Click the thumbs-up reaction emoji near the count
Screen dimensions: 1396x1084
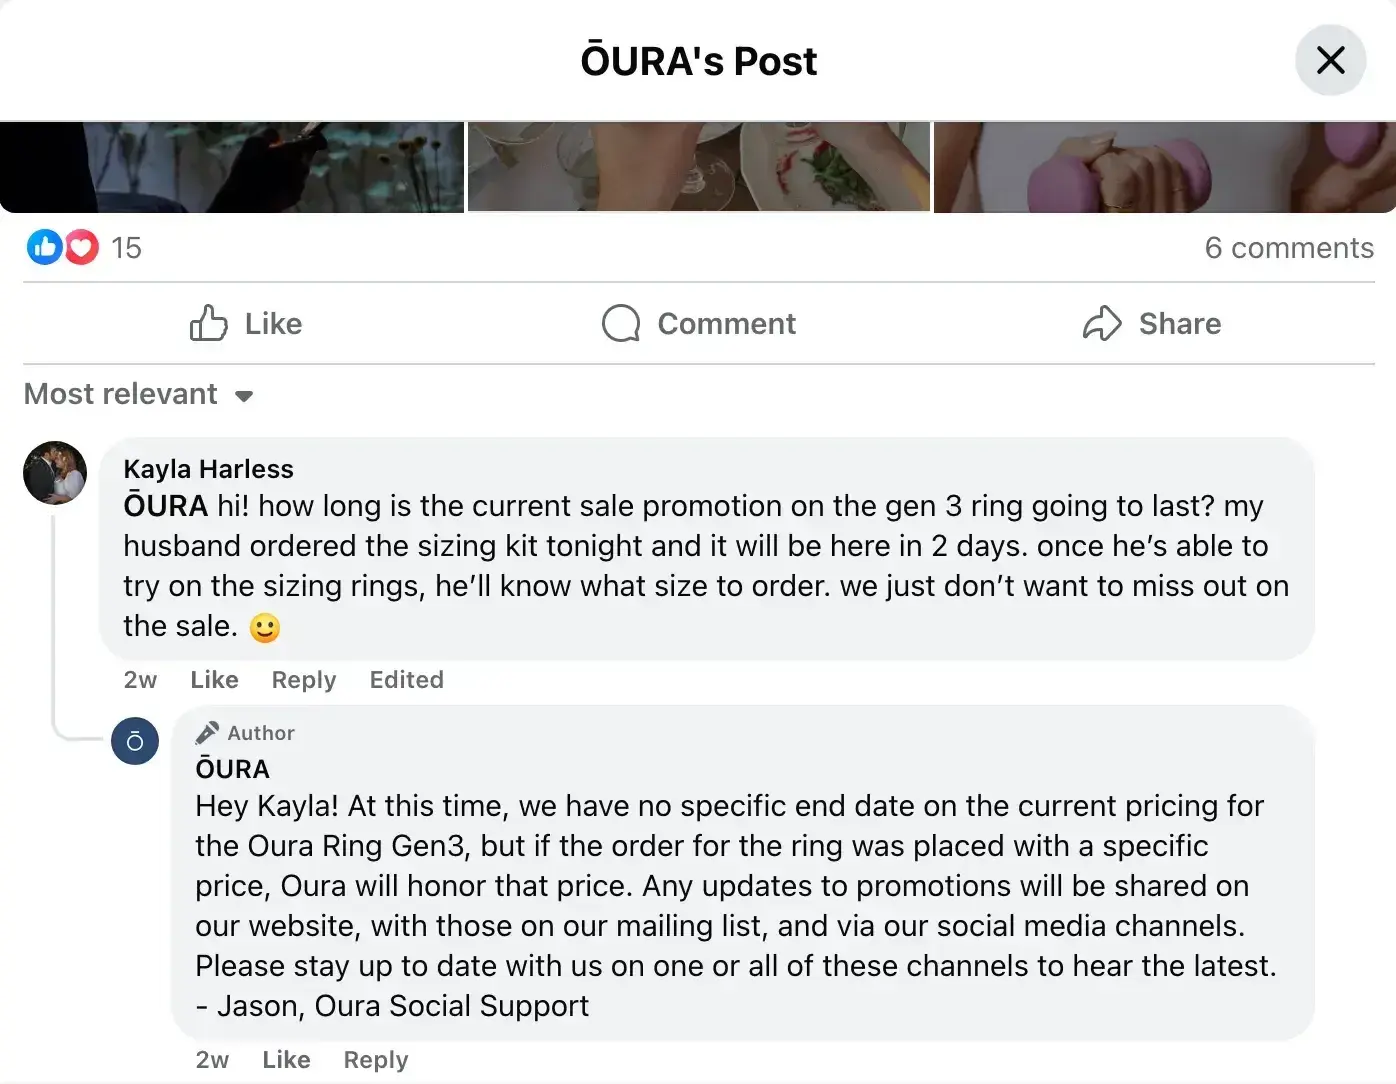(x=44, y=247)
